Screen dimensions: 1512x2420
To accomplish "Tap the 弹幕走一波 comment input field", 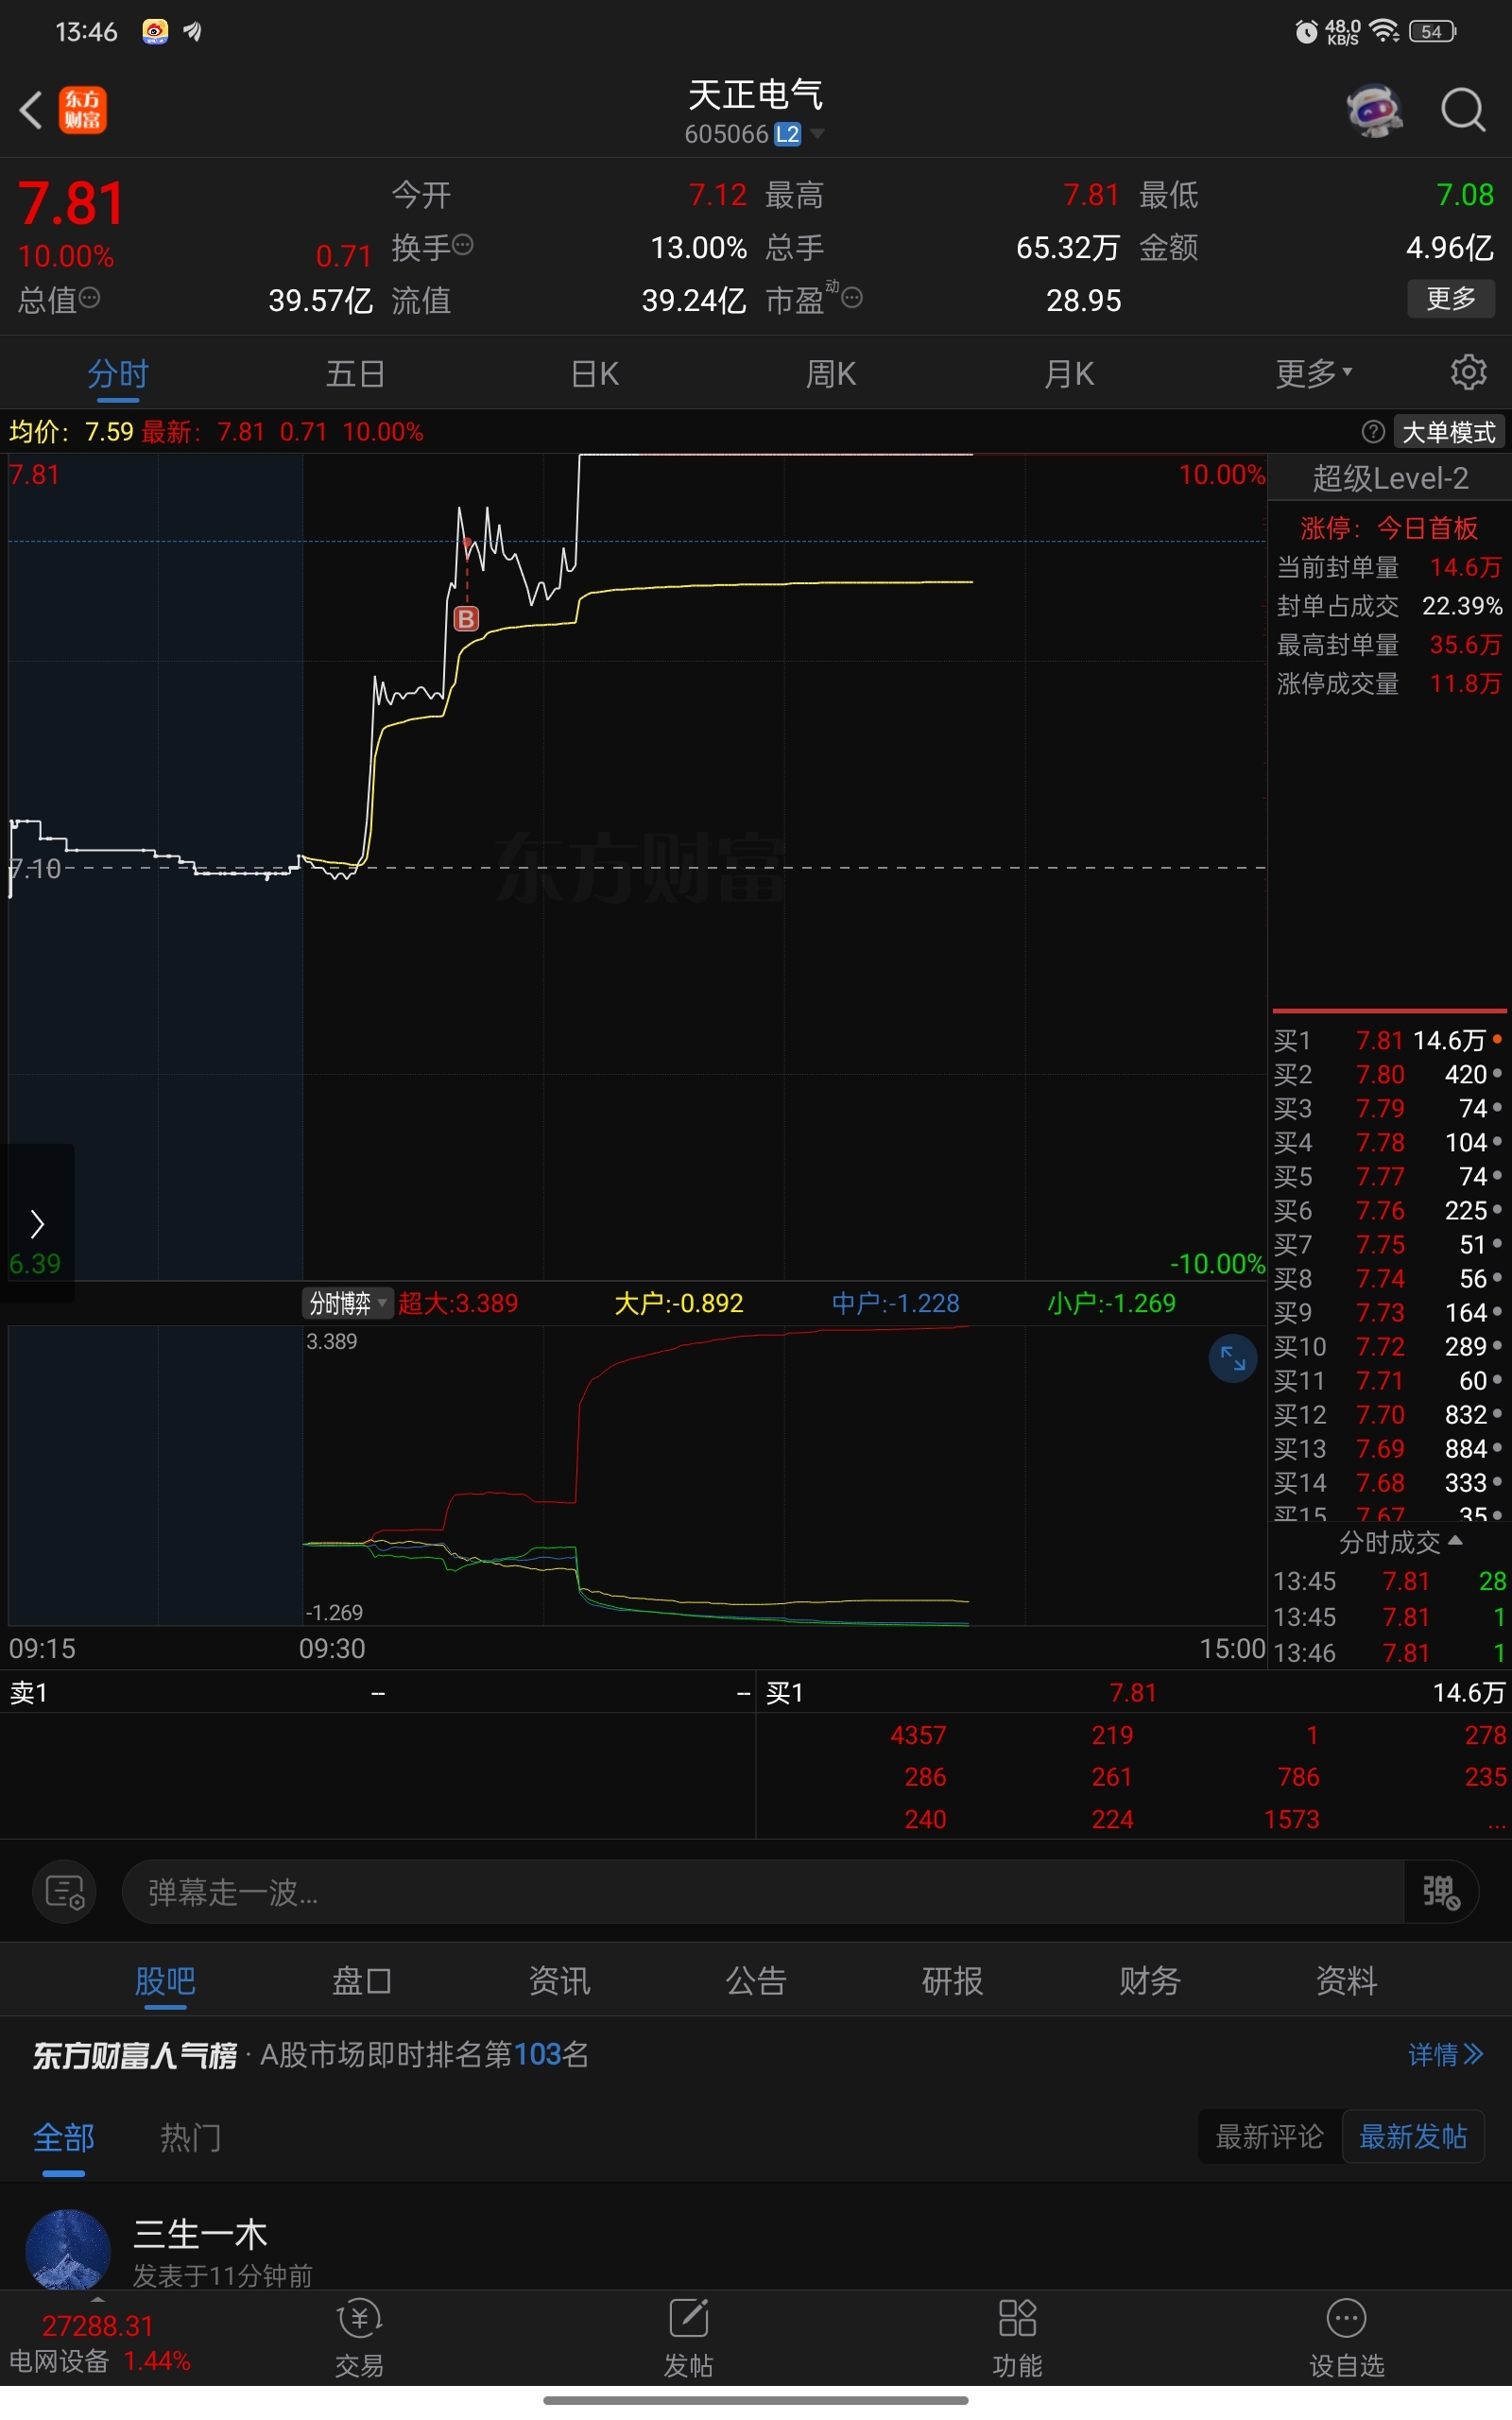I will pos(763,1892).
